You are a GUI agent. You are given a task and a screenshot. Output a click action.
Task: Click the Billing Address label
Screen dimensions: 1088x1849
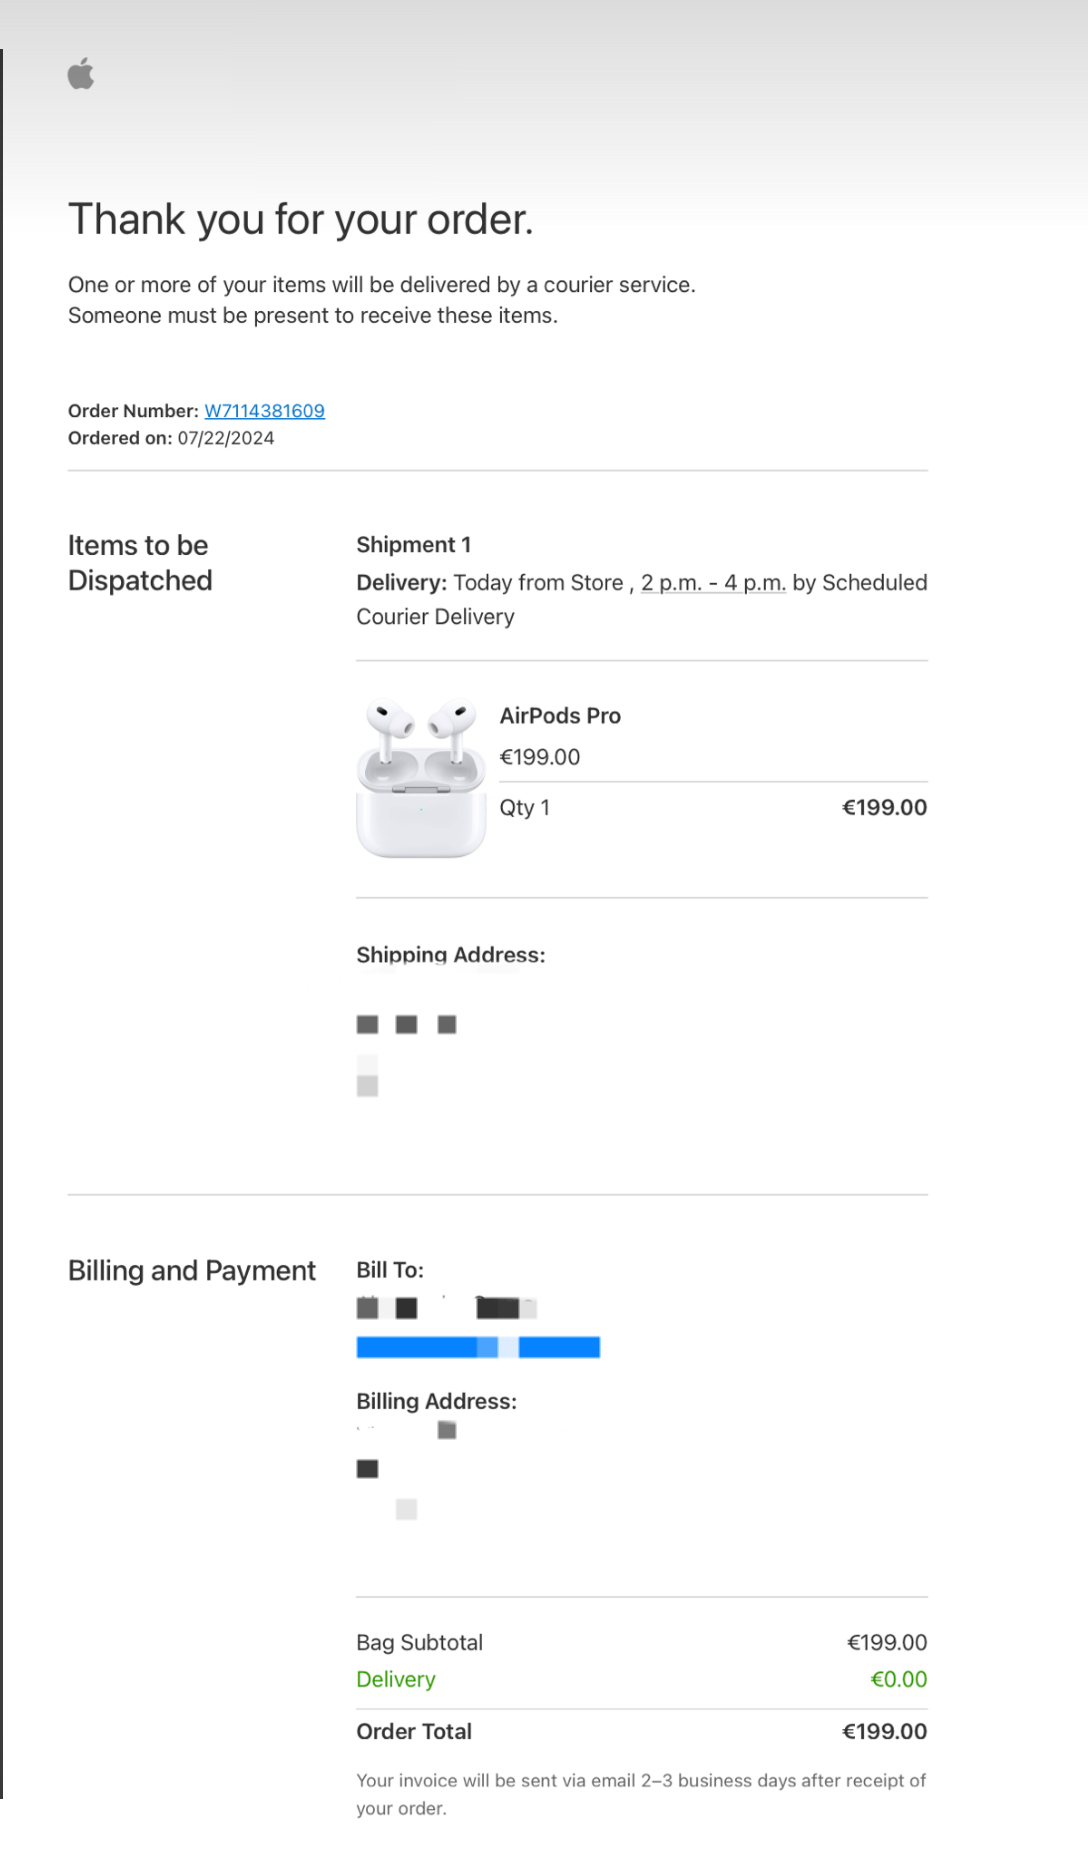436,1402
